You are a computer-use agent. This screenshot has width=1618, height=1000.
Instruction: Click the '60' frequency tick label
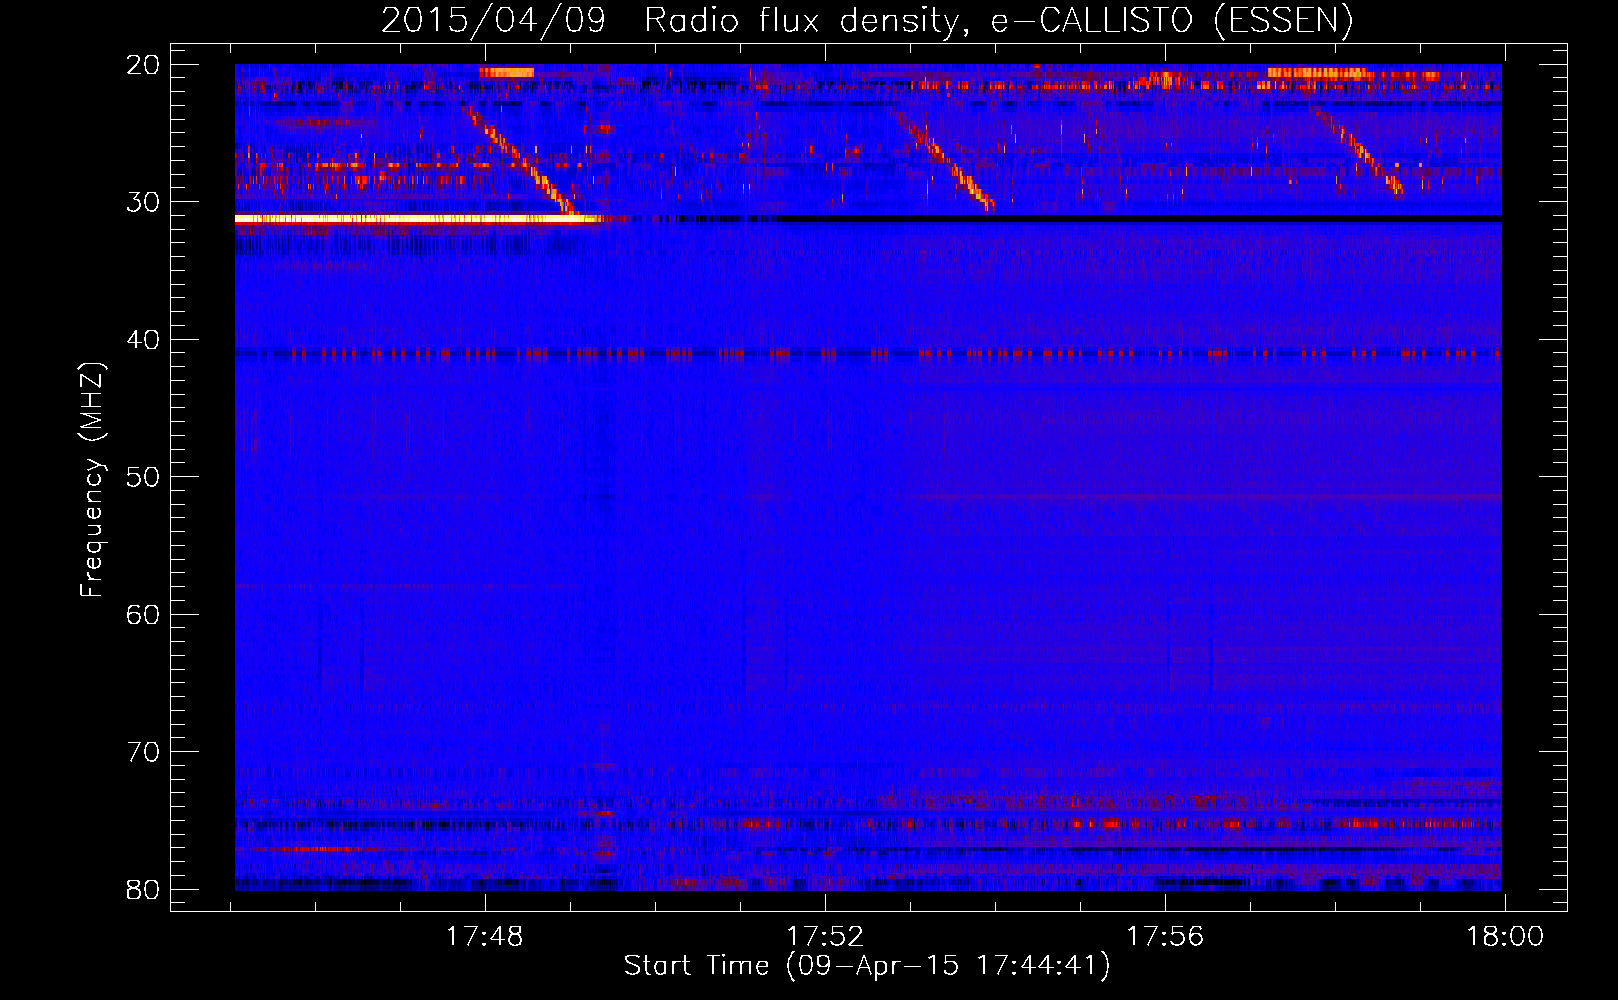(143, 614)
